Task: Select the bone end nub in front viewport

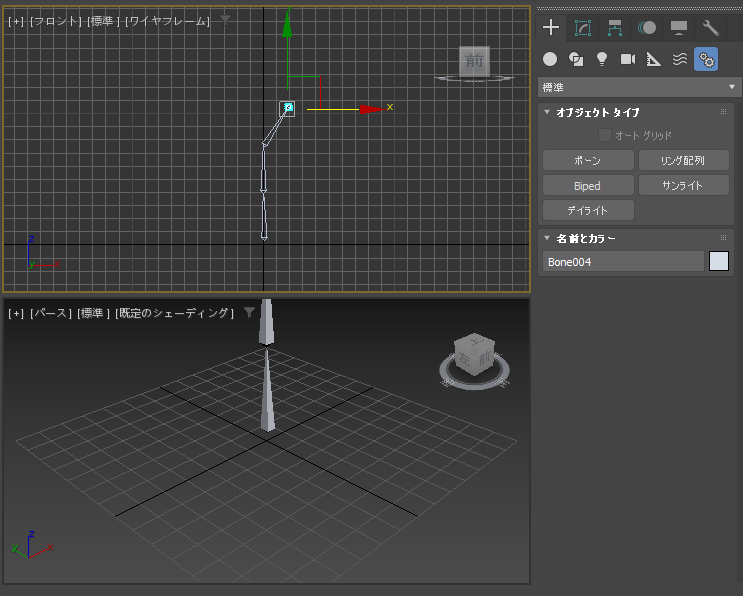Action: click(x=288, y=108)
